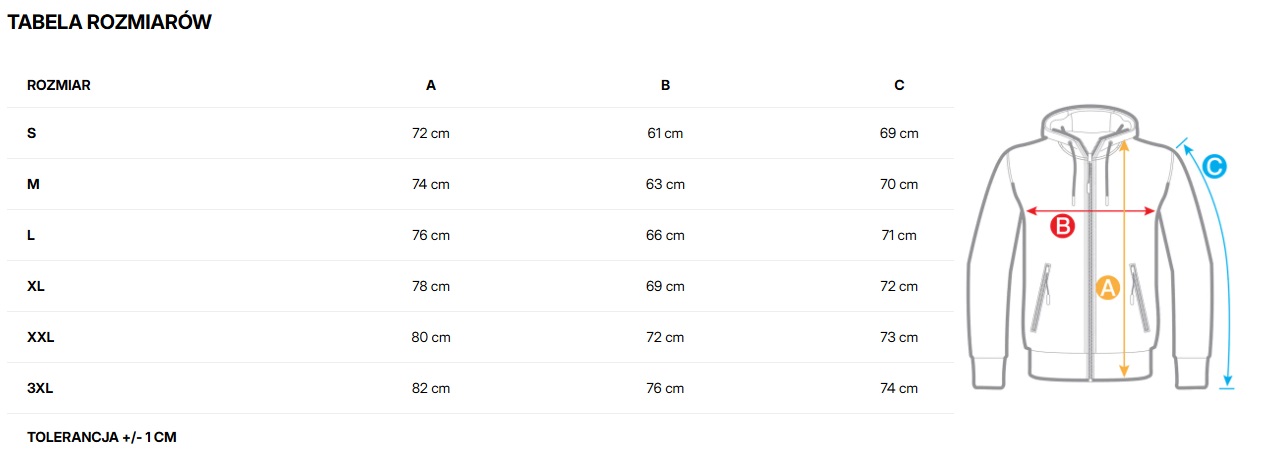Click the TABELA ROZMIARÓW heading
The image size is (1271, 460).
(110, 22)
